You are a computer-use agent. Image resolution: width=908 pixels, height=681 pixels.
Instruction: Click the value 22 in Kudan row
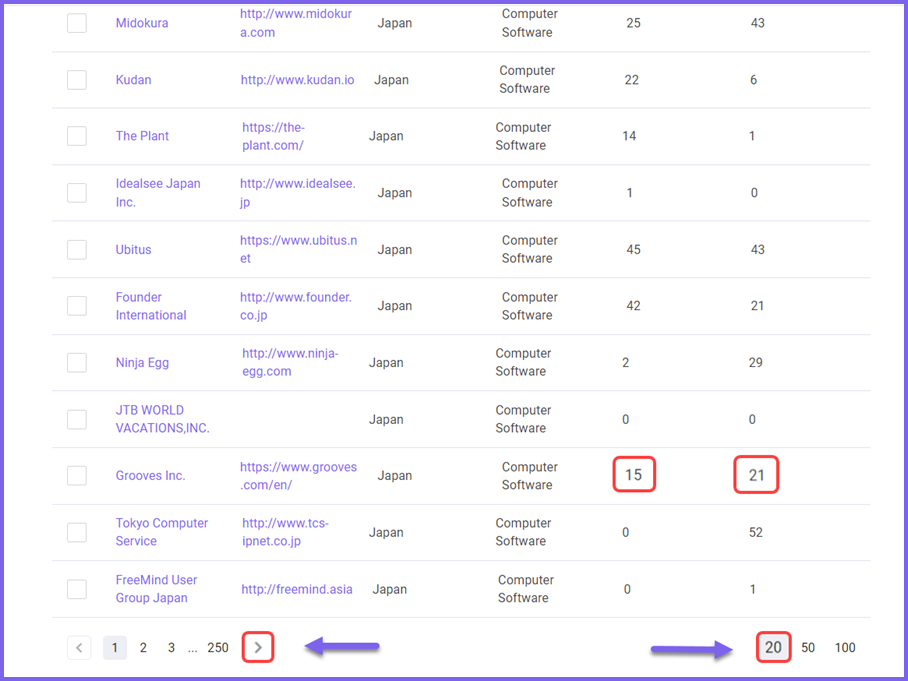click(631, 80)
